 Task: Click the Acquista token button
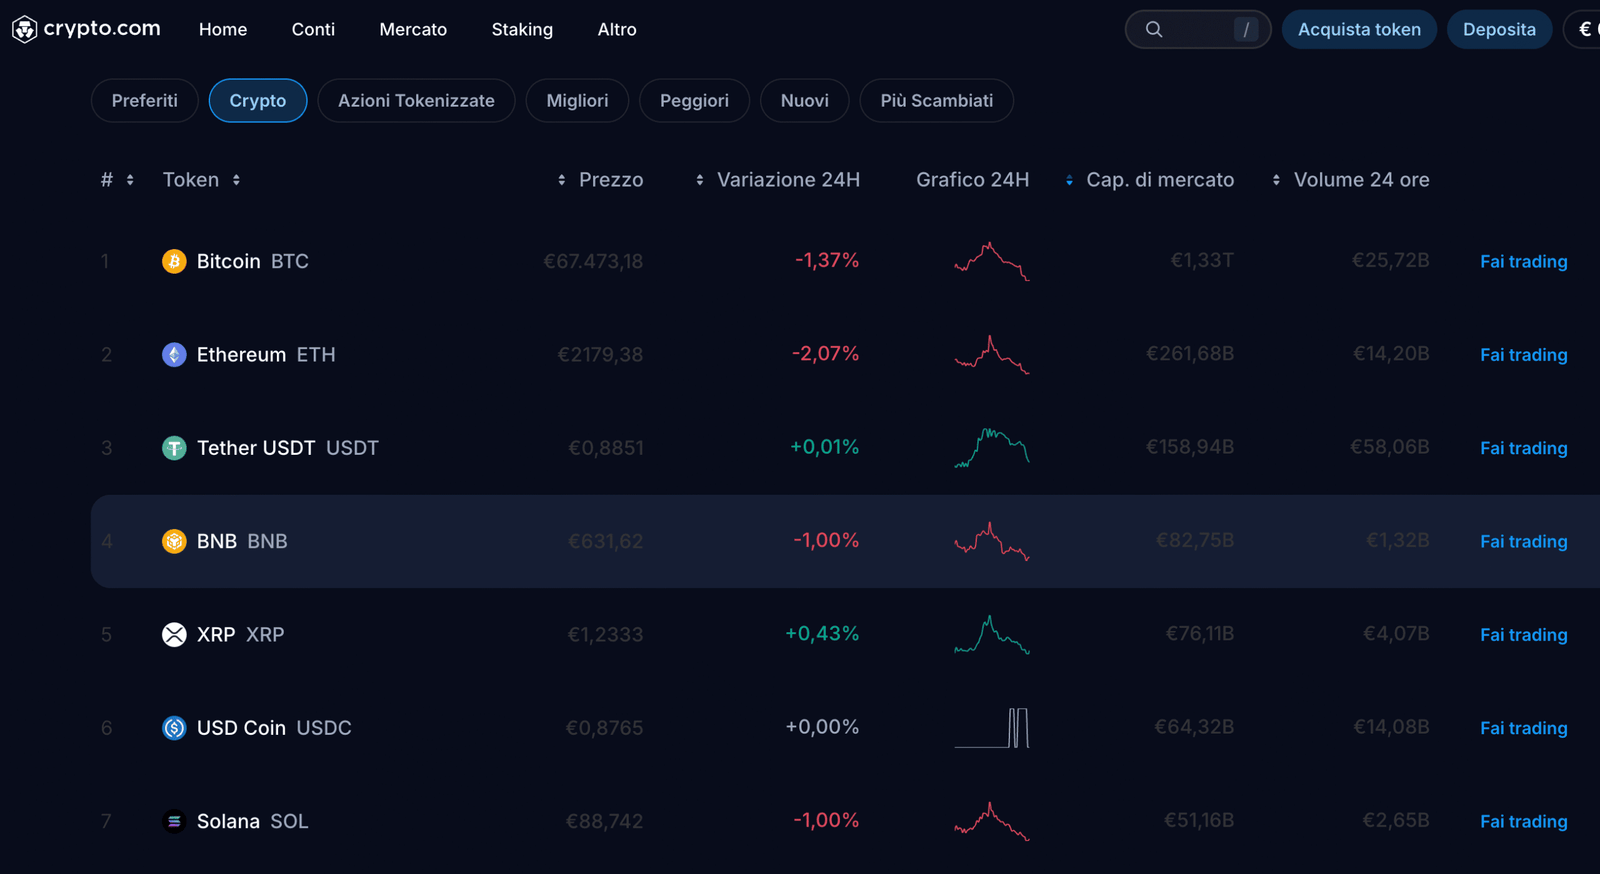pyautogui.click(x=1359, y=30)
